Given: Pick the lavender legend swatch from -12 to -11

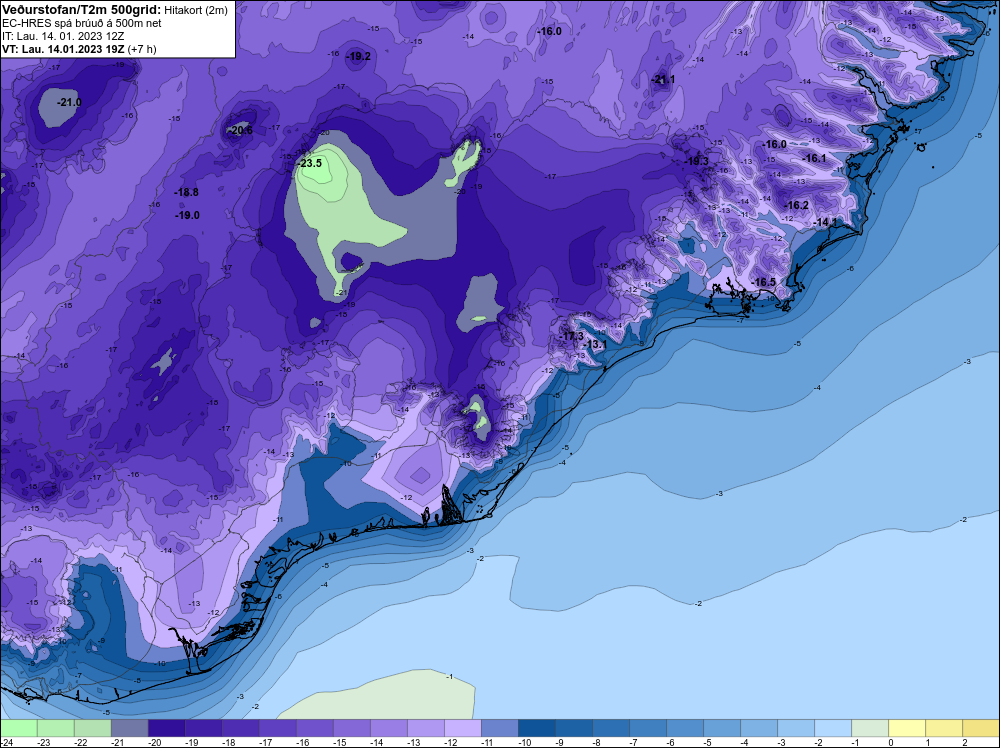Looking at the screenshot, I should pos(462,728).
